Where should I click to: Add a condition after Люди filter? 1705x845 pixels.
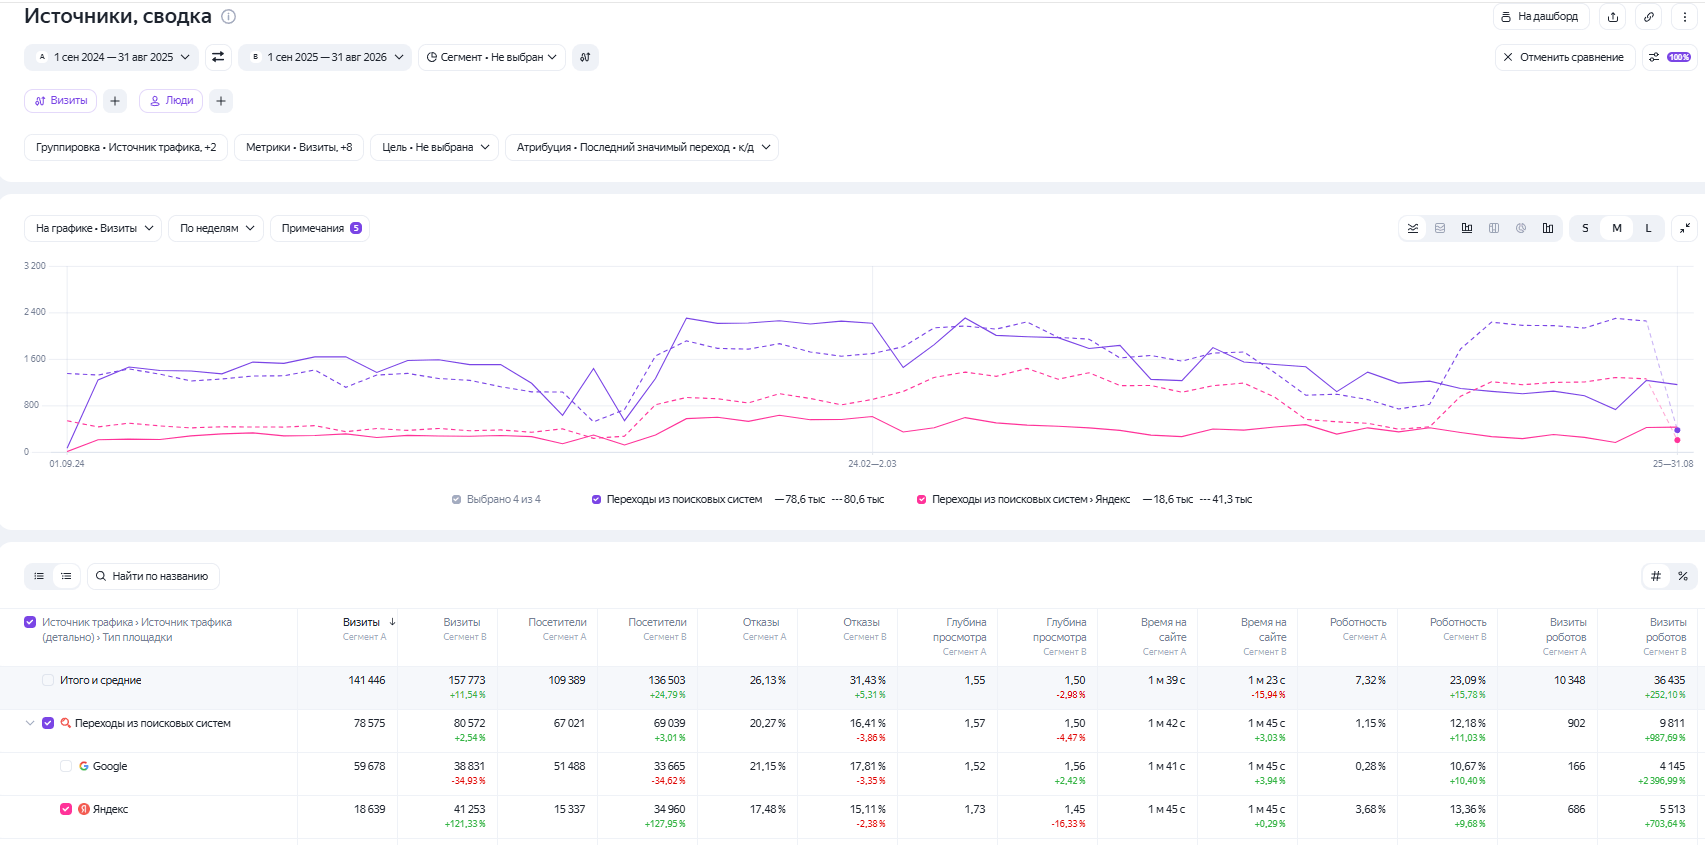tap(221, 101)
